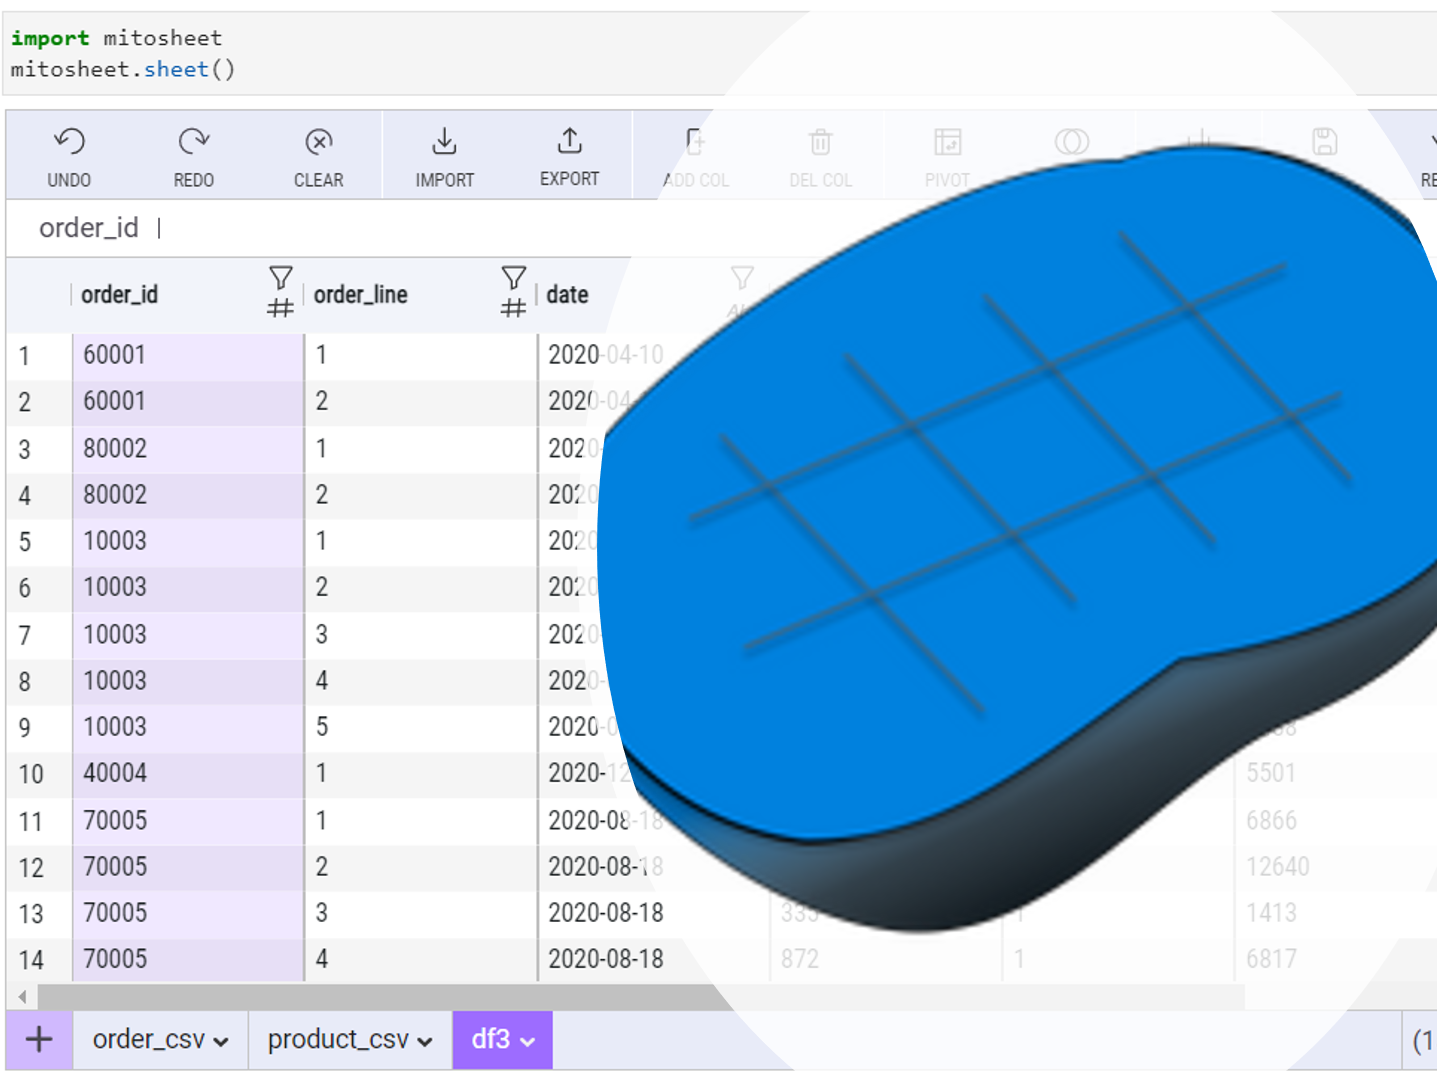This screenshot has height=1079, width=1437.
Task: Select cell 80002 in row 3
Action: pos(115,449)
